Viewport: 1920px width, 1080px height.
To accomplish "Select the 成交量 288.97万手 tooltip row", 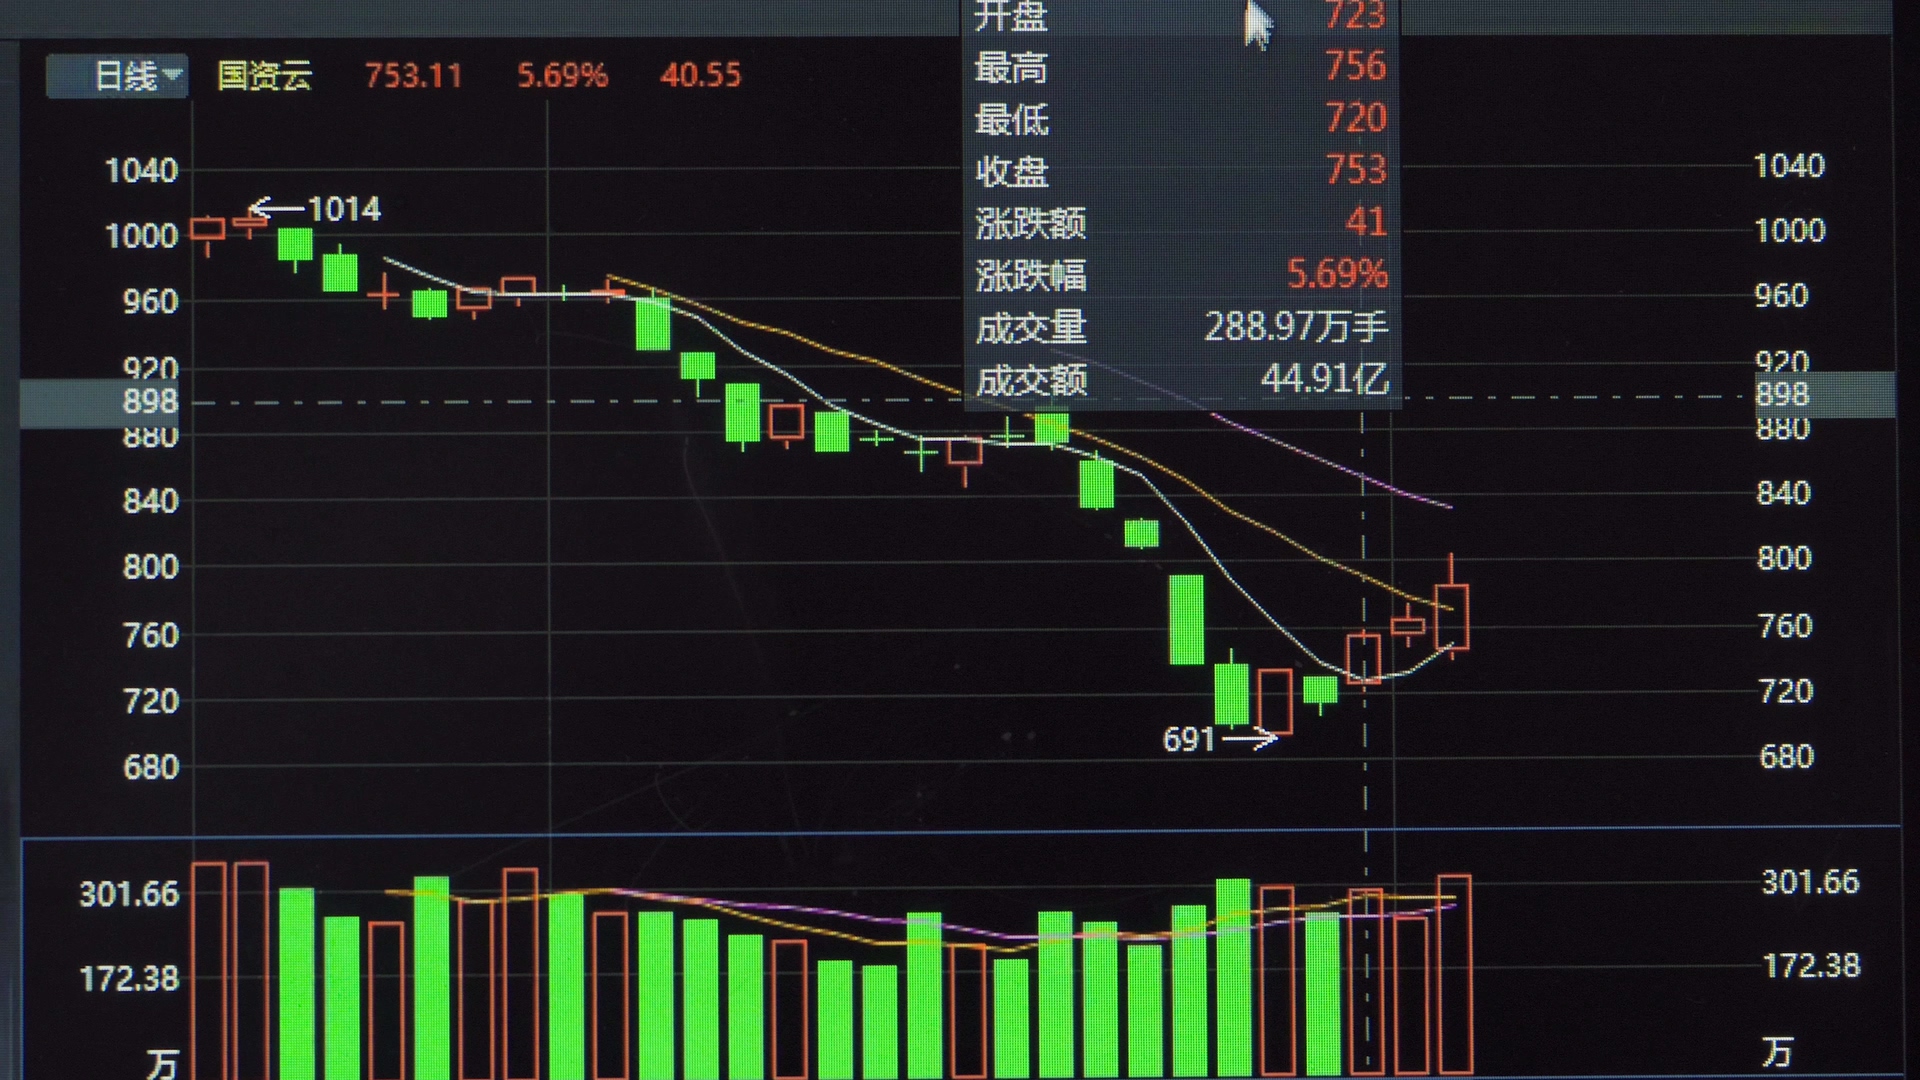I will pyautogui.click(x=1180, y=327).
